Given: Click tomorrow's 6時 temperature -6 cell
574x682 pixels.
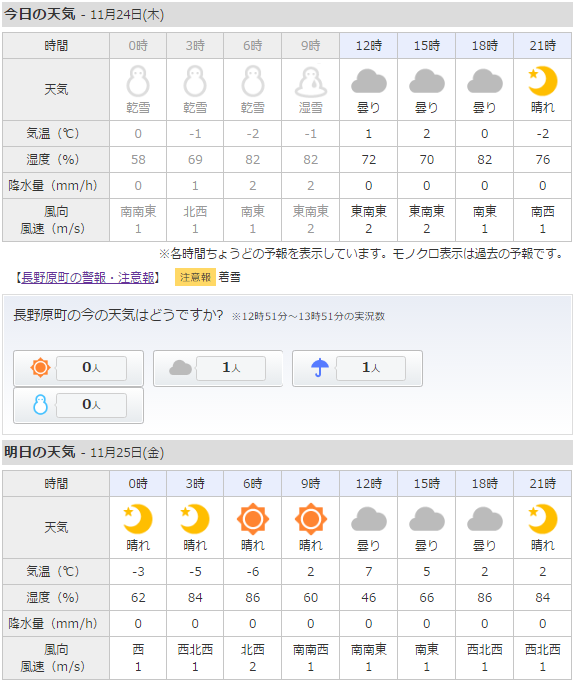Looking at the screenshot, I should pyautogui.click(x=253, y=572).
